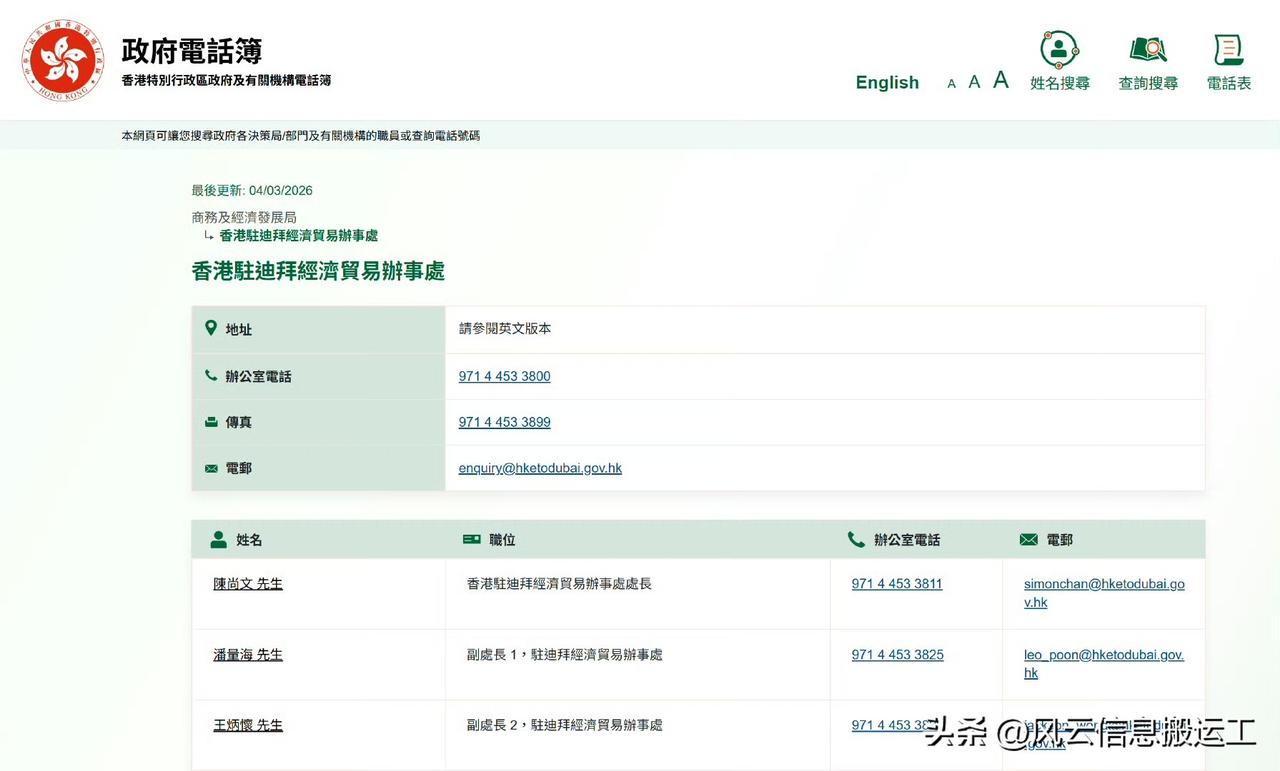
Task: Select the largest font size A
Action: (1001, 80)
